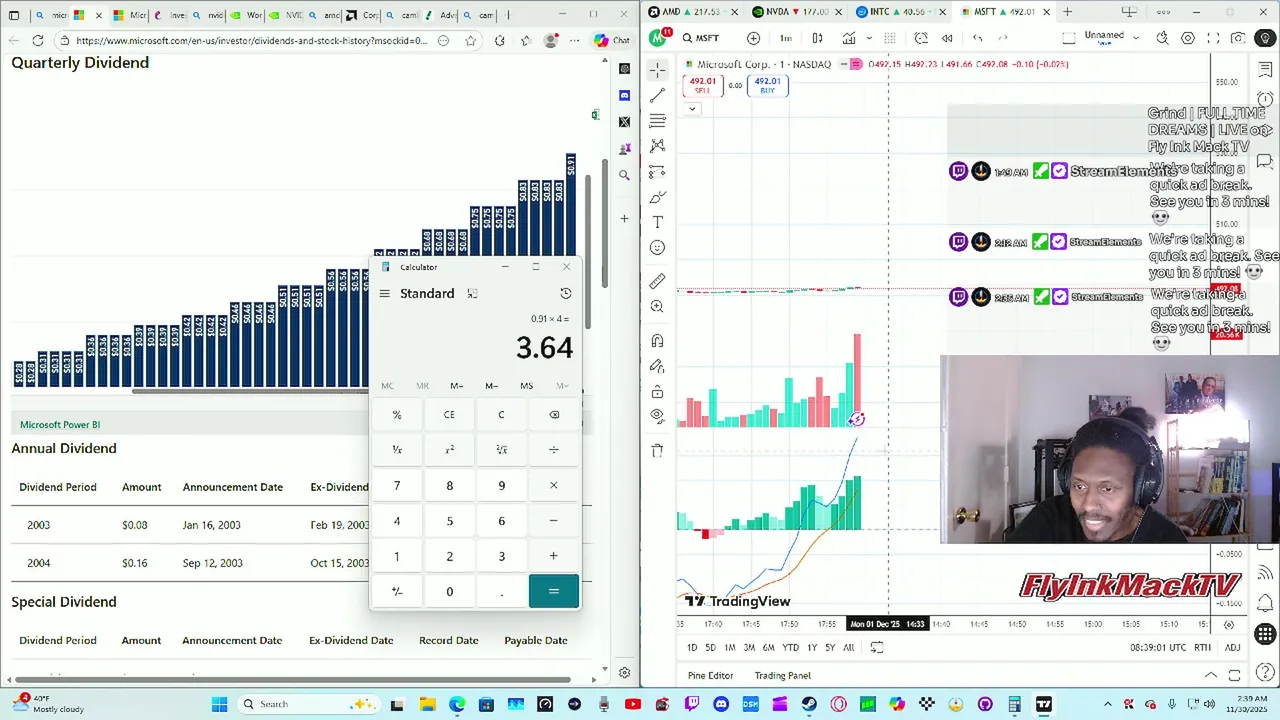Click the BUY 492.01 button
Viewport: 1280px width, 720px height.
[x=767, y=85]
